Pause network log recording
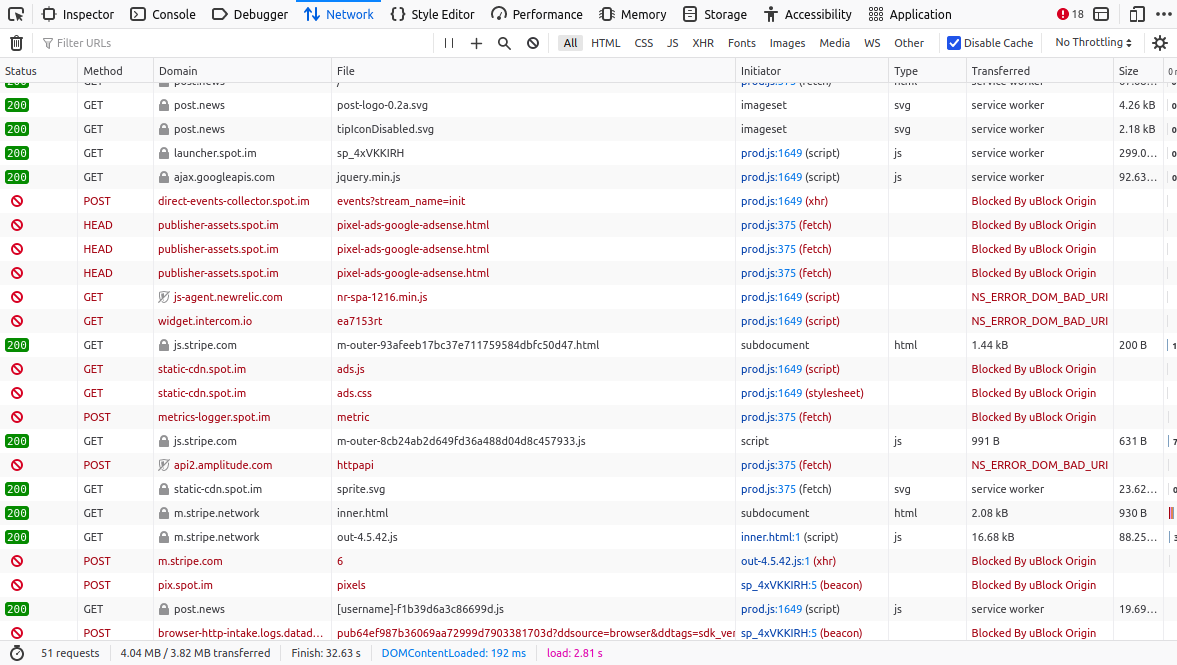Viewport: 1177px width, 665px height. pyautogui.click(x=449, y=43)
